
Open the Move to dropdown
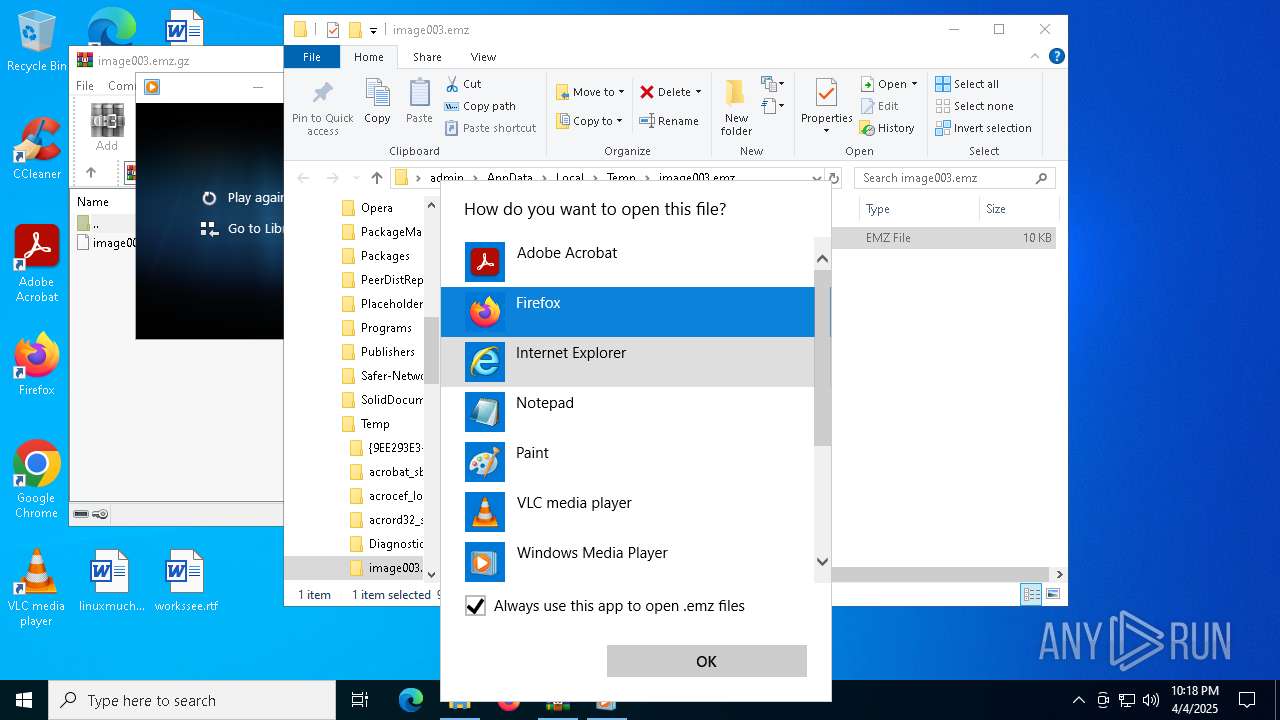pos(590,92)
